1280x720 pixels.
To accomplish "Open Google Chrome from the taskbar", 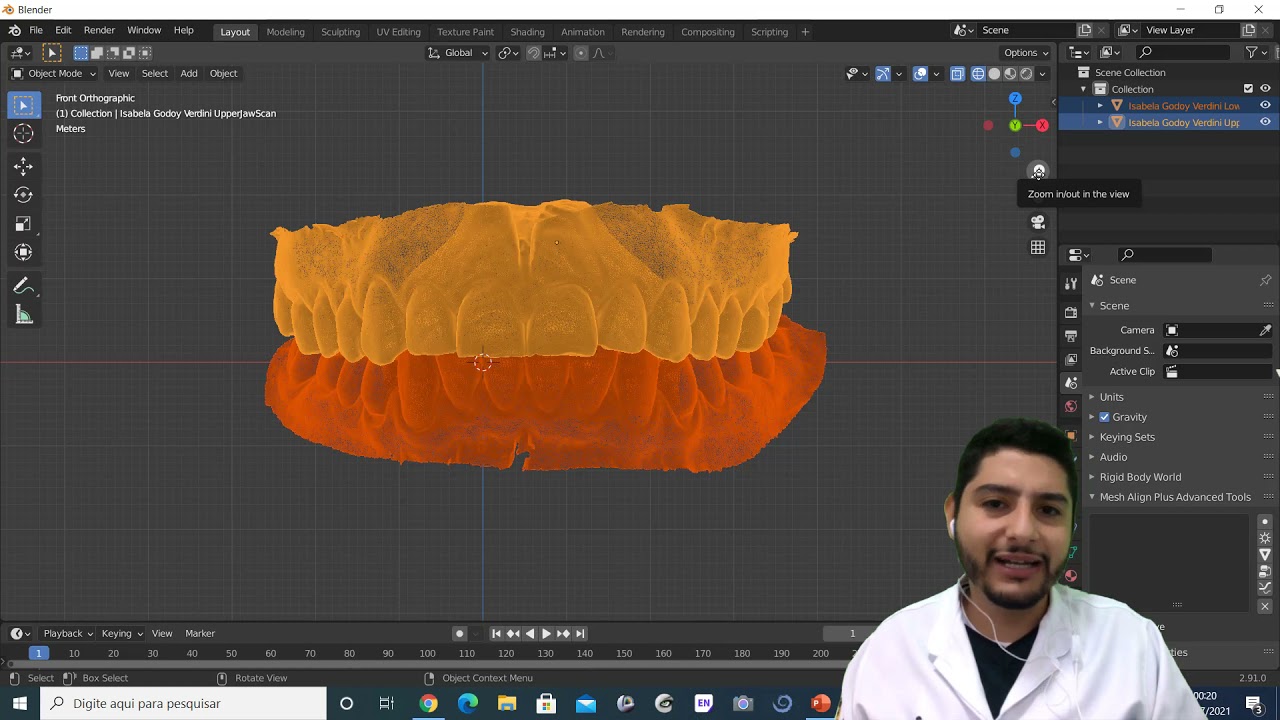I will [428, 704].
